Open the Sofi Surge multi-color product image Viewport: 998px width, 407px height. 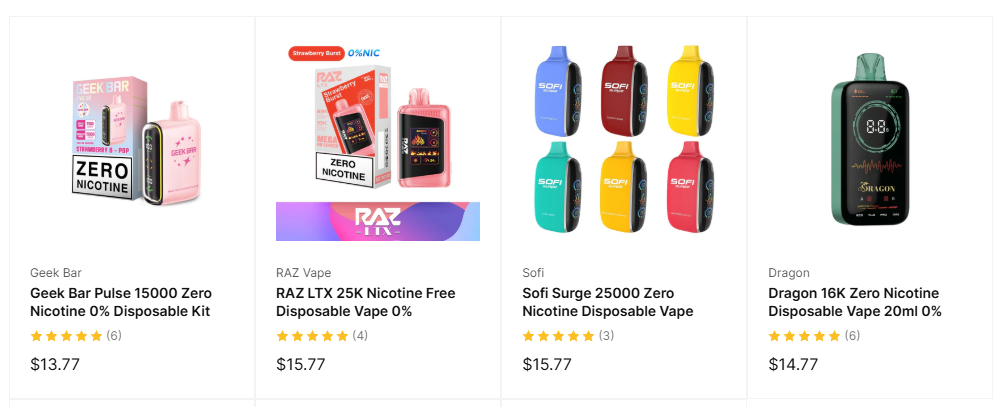624,141
